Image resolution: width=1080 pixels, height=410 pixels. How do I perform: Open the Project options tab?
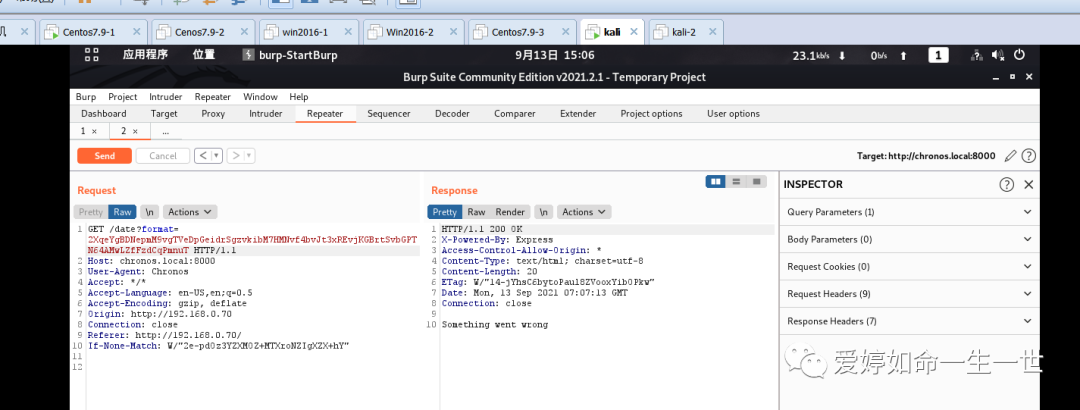pos(651,114)
